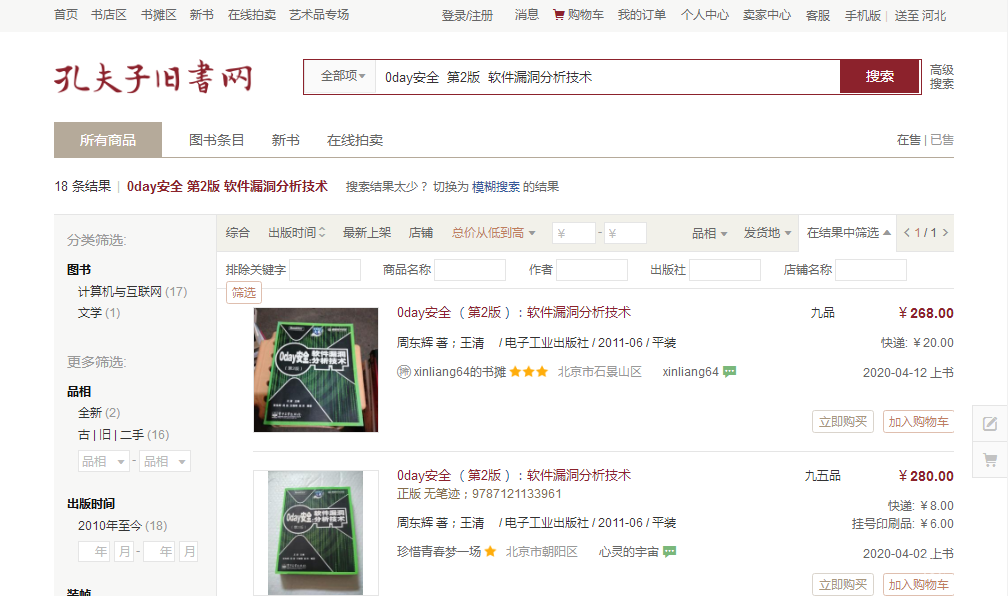Open the shopping cart icon in top bar
This screenshot has height=596, width=1008.
click(559, 15)
